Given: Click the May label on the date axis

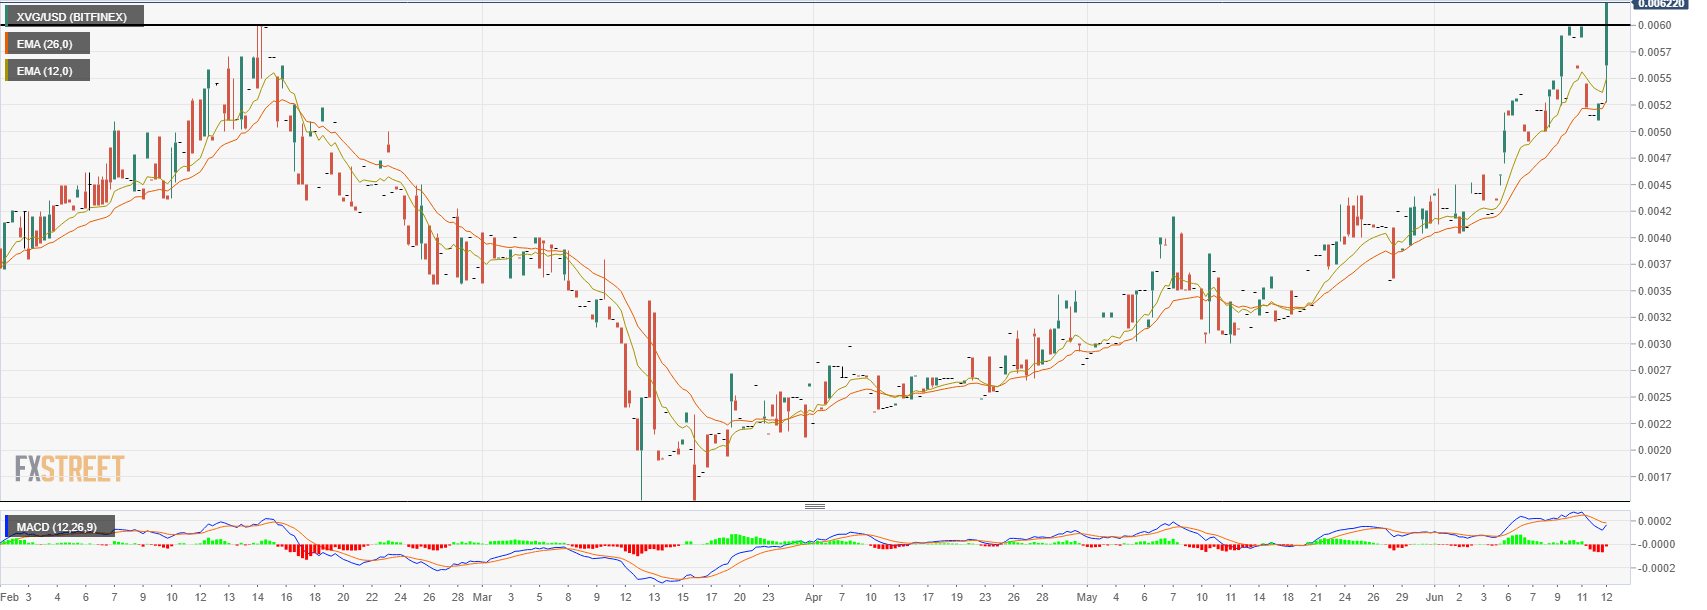Looking at the screenshot, I should tap(1087, 597).
